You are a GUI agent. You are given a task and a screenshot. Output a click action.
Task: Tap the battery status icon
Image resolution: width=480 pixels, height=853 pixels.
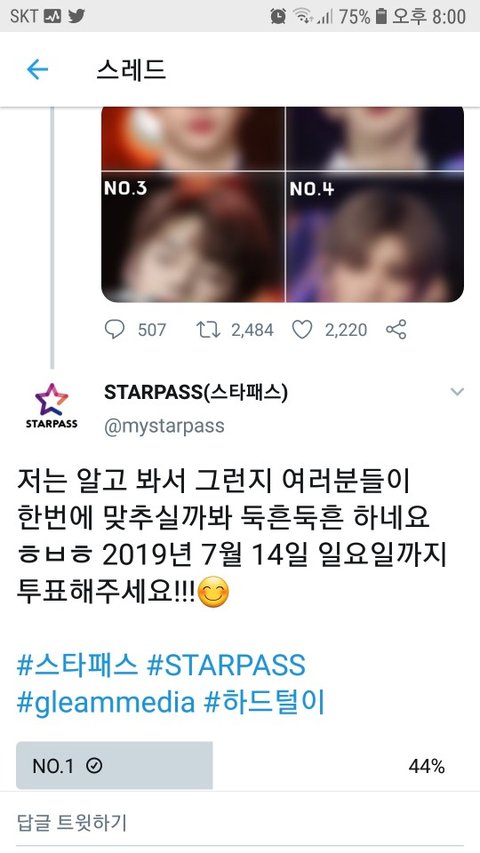tap(381, 16)
